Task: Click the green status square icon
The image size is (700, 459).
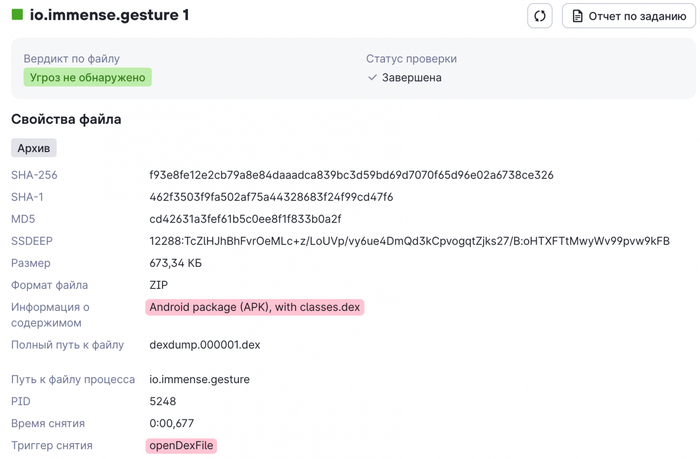Action: 17,14
